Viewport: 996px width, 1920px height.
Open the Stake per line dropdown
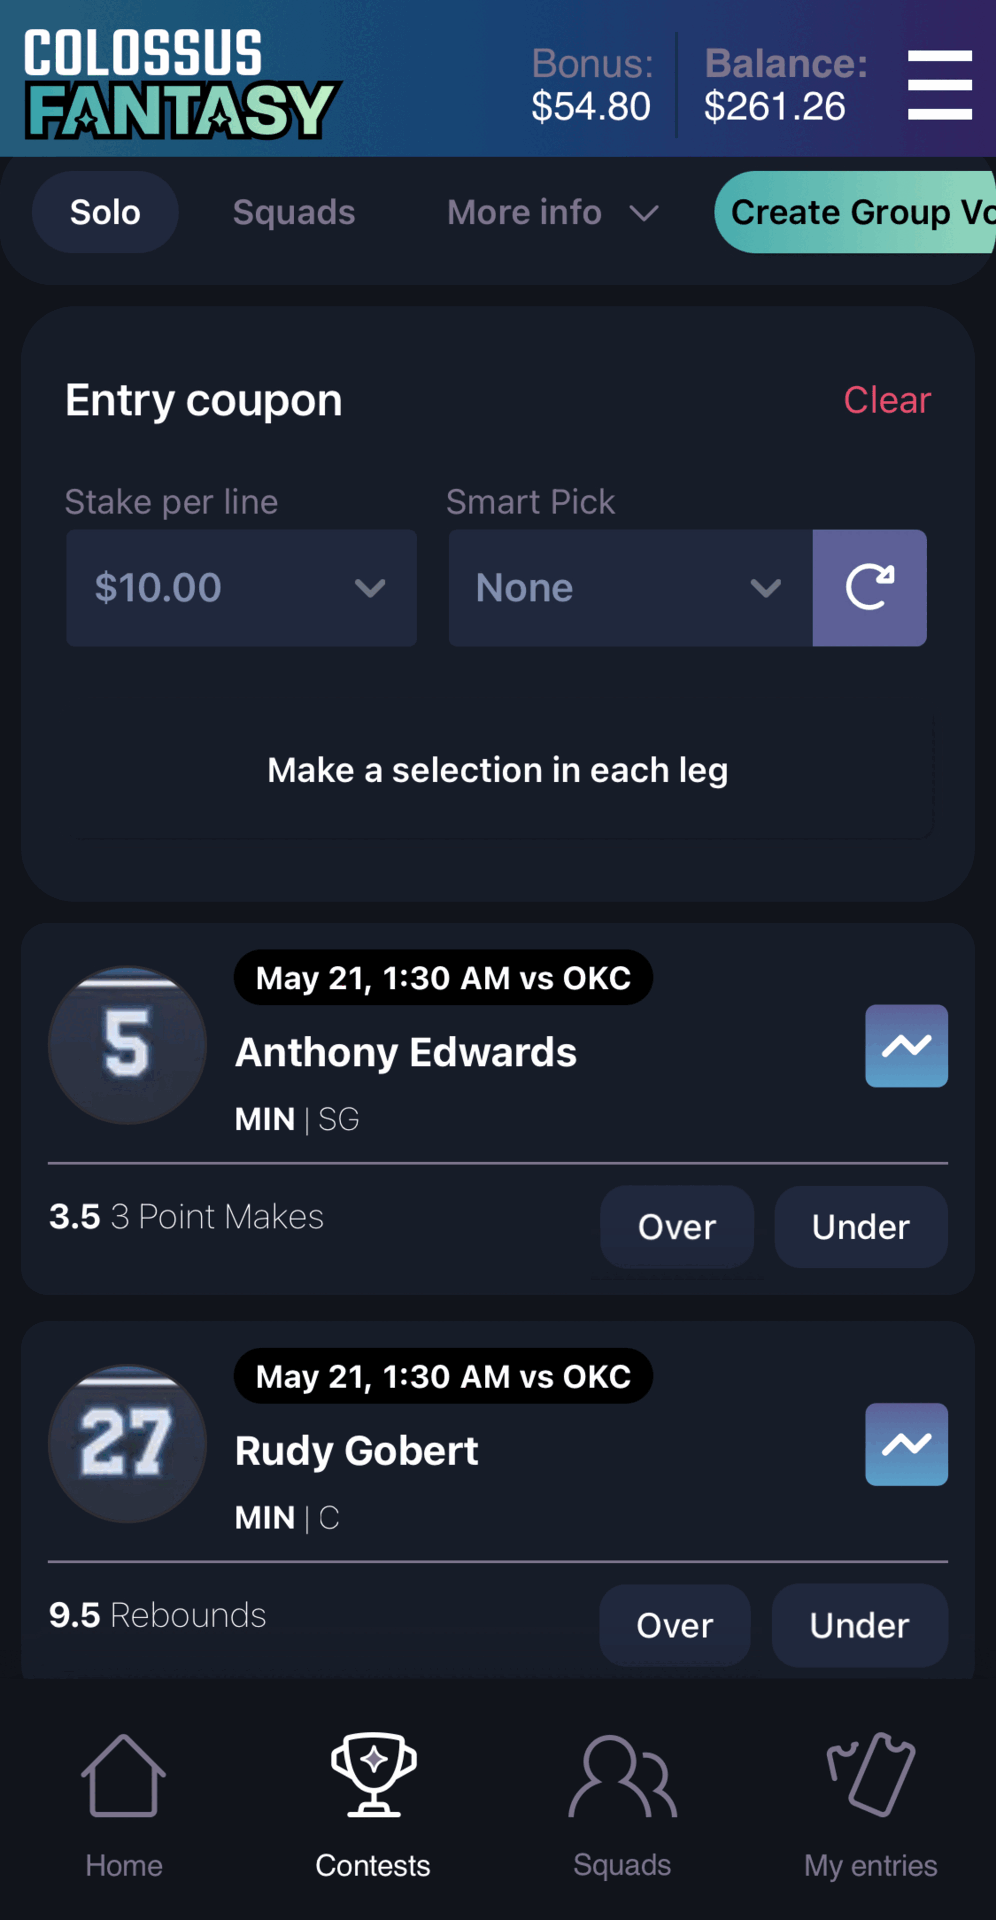241,588
